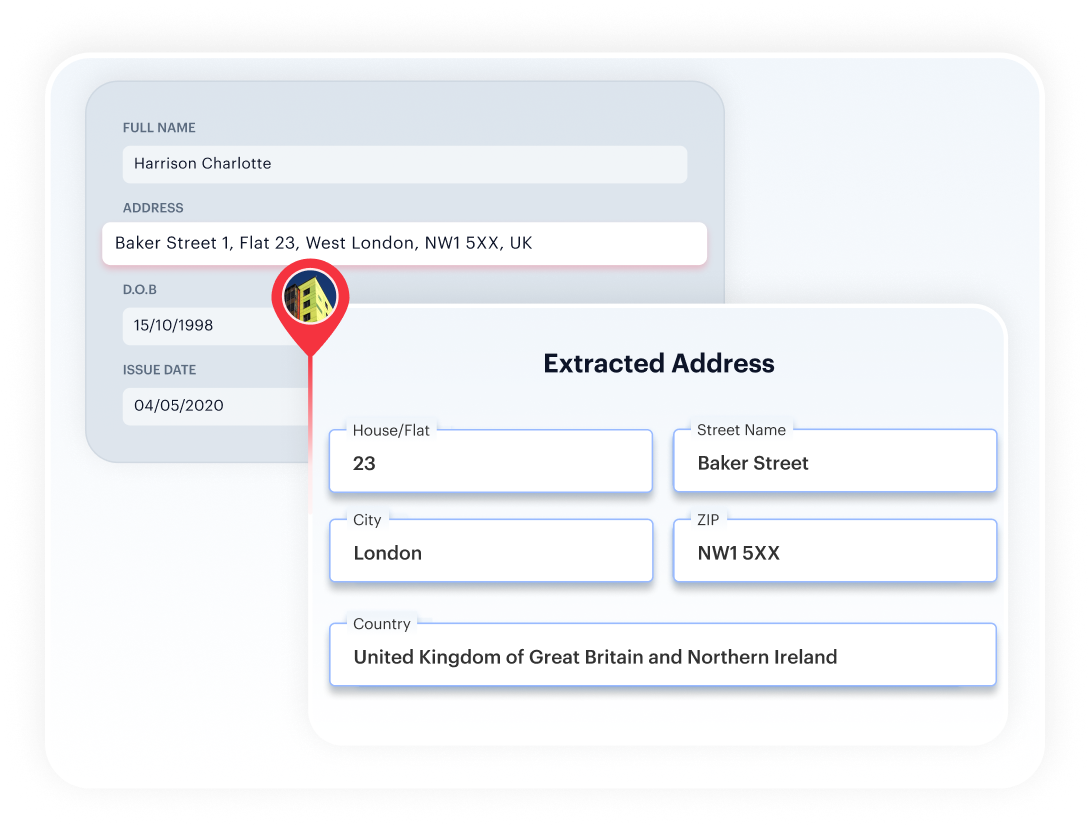Viewport: 1091px width, 827px height.
Task: Click the House/Flat label tab
Action: [390, 430]
